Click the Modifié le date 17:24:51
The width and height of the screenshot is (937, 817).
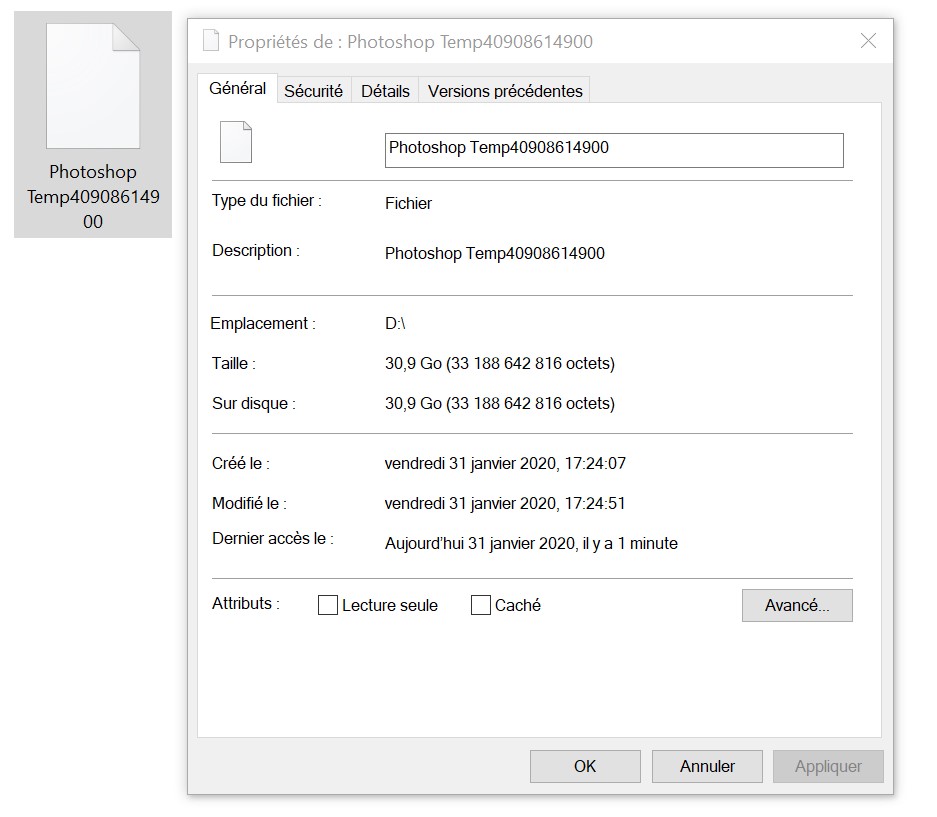505,503
